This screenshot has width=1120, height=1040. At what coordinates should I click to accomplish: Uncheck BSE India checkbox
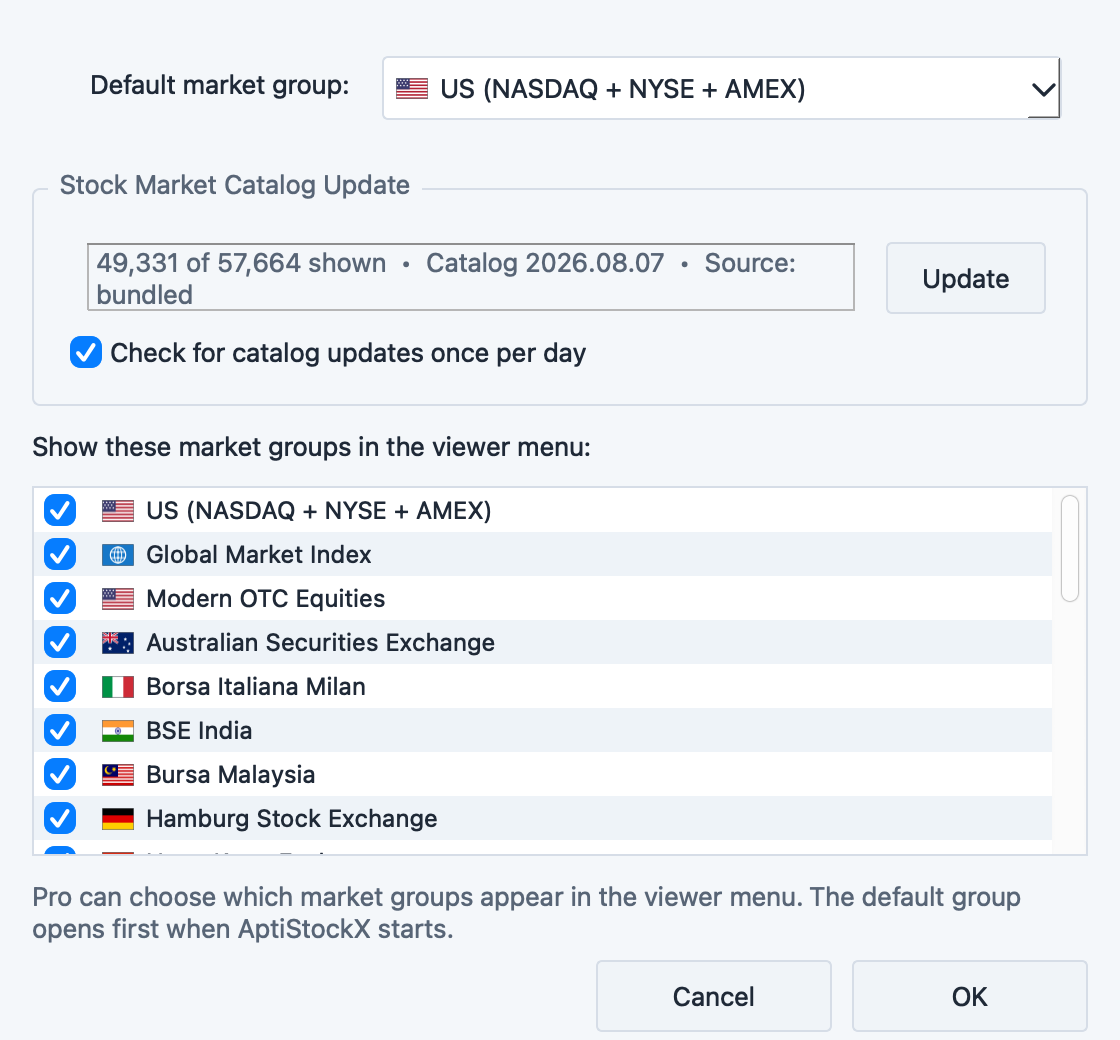[60, 731]
